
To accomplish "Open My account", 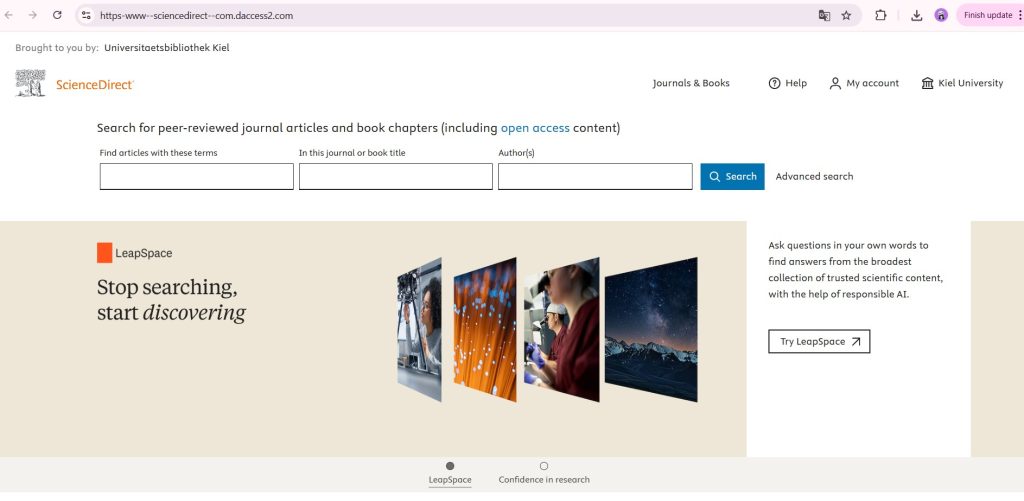I will point(864,83).
